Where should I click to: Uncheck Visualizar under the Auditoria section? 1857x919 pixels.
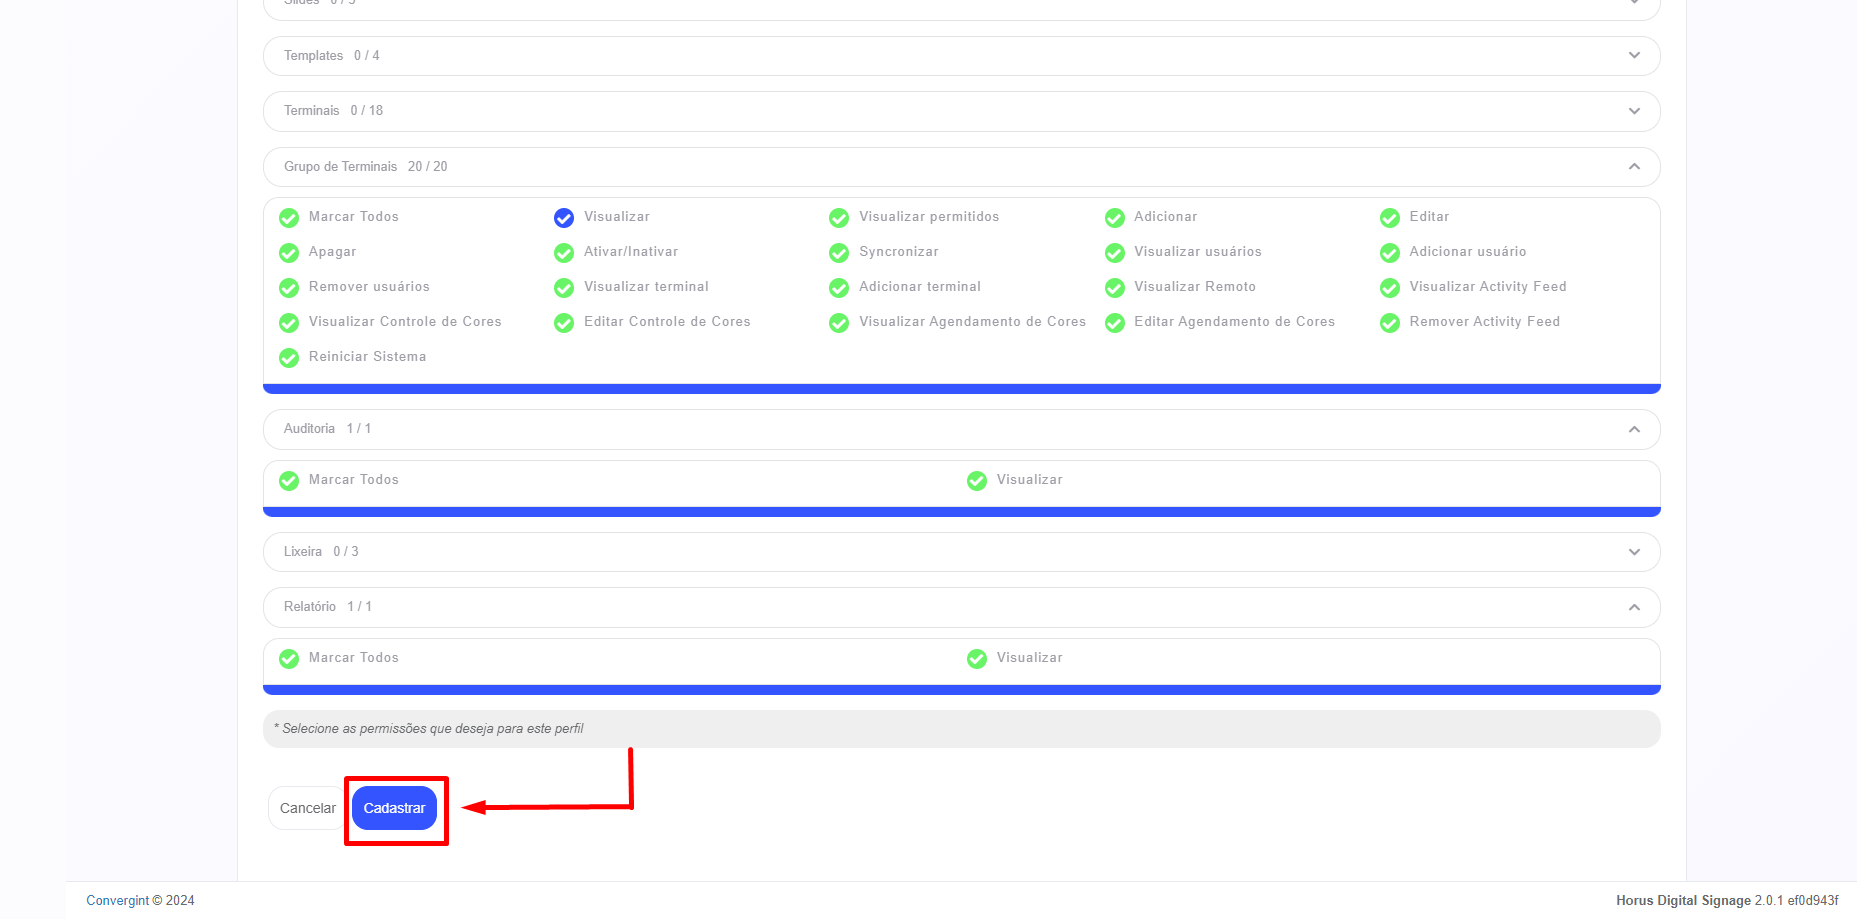(x=977, y=481)
